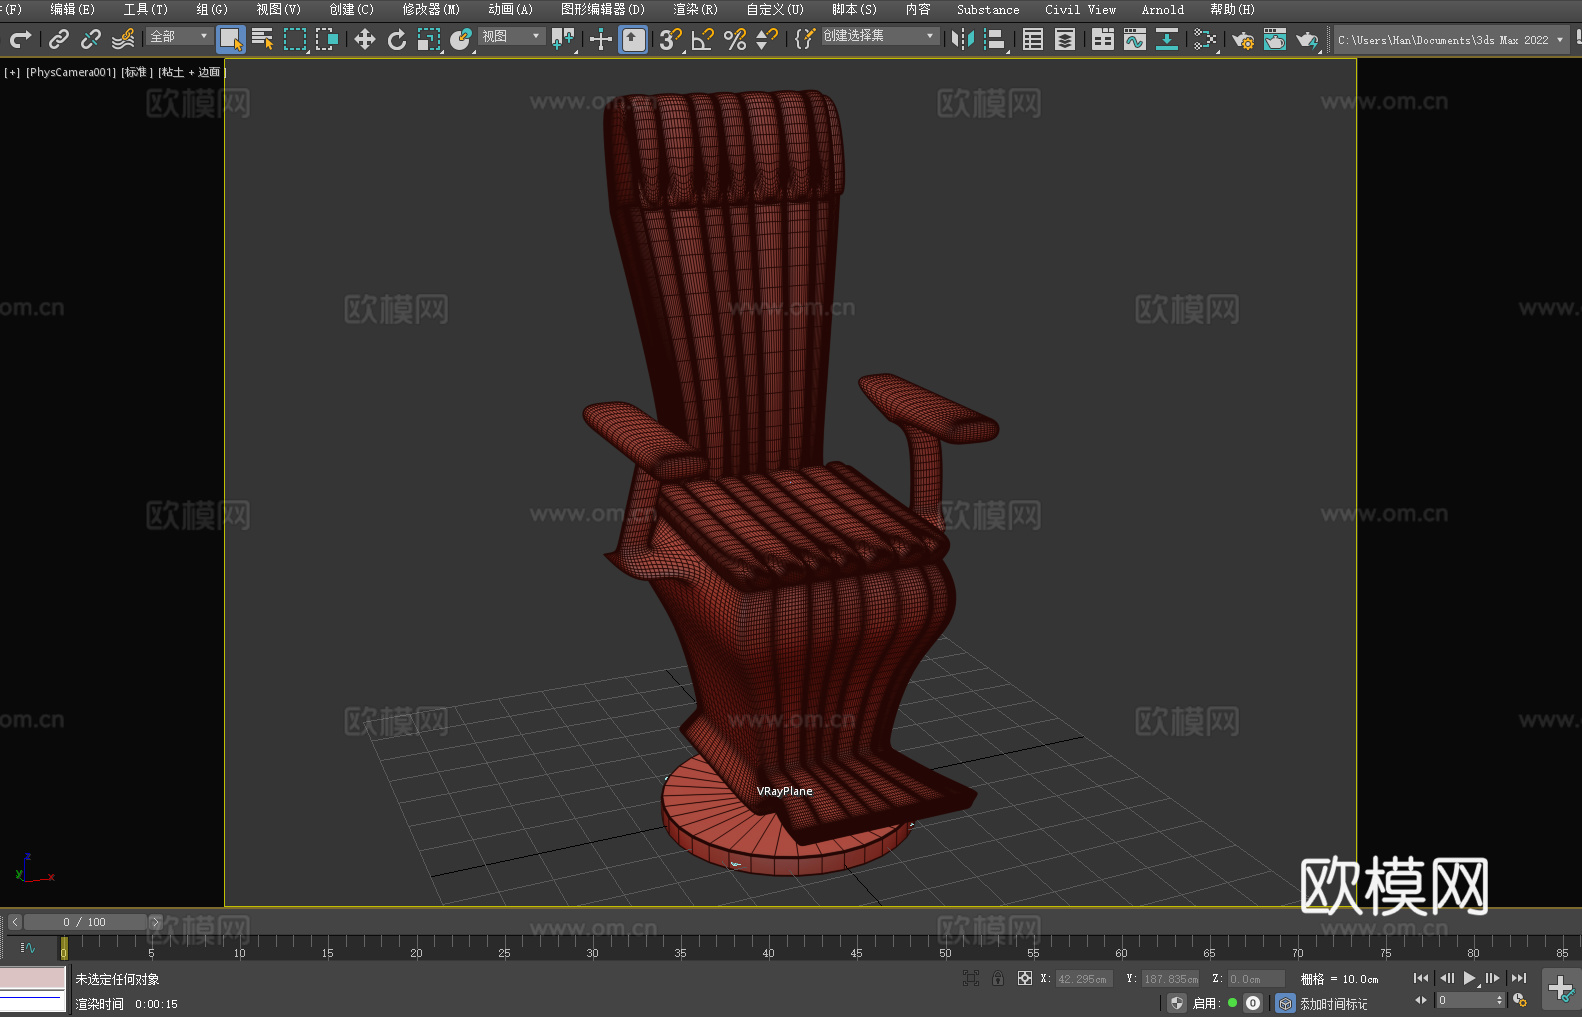
Task: Open the 修改器(M) menu
Action: click(x=431, y=9)
